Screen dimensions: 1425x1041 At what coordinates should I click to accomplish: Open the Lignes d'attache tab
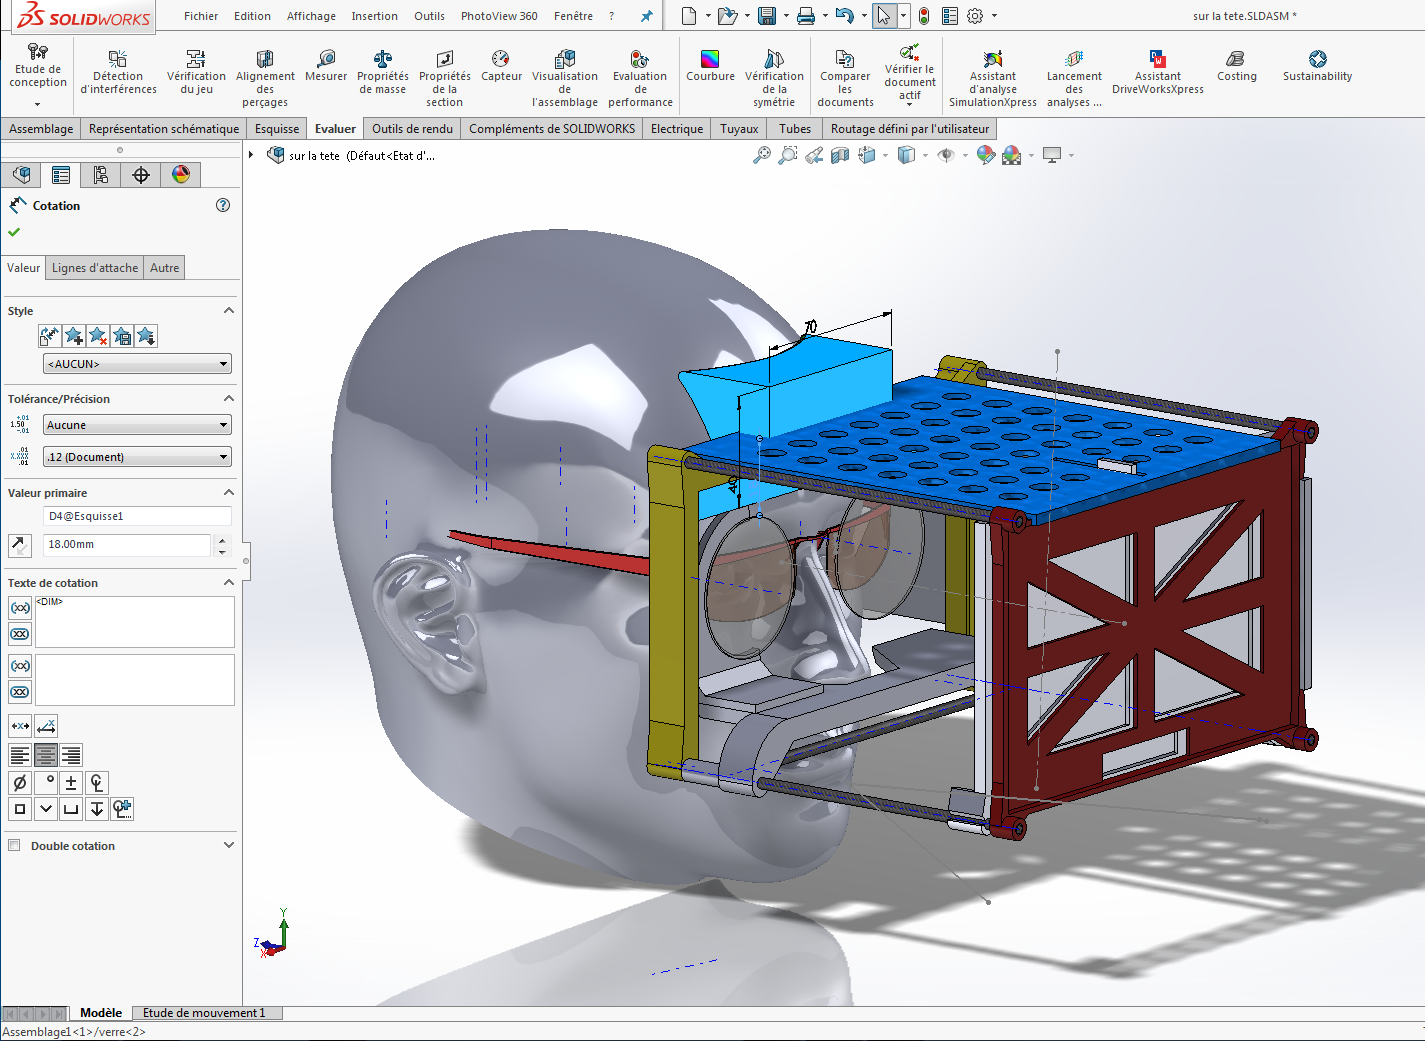tap(95, 268)
